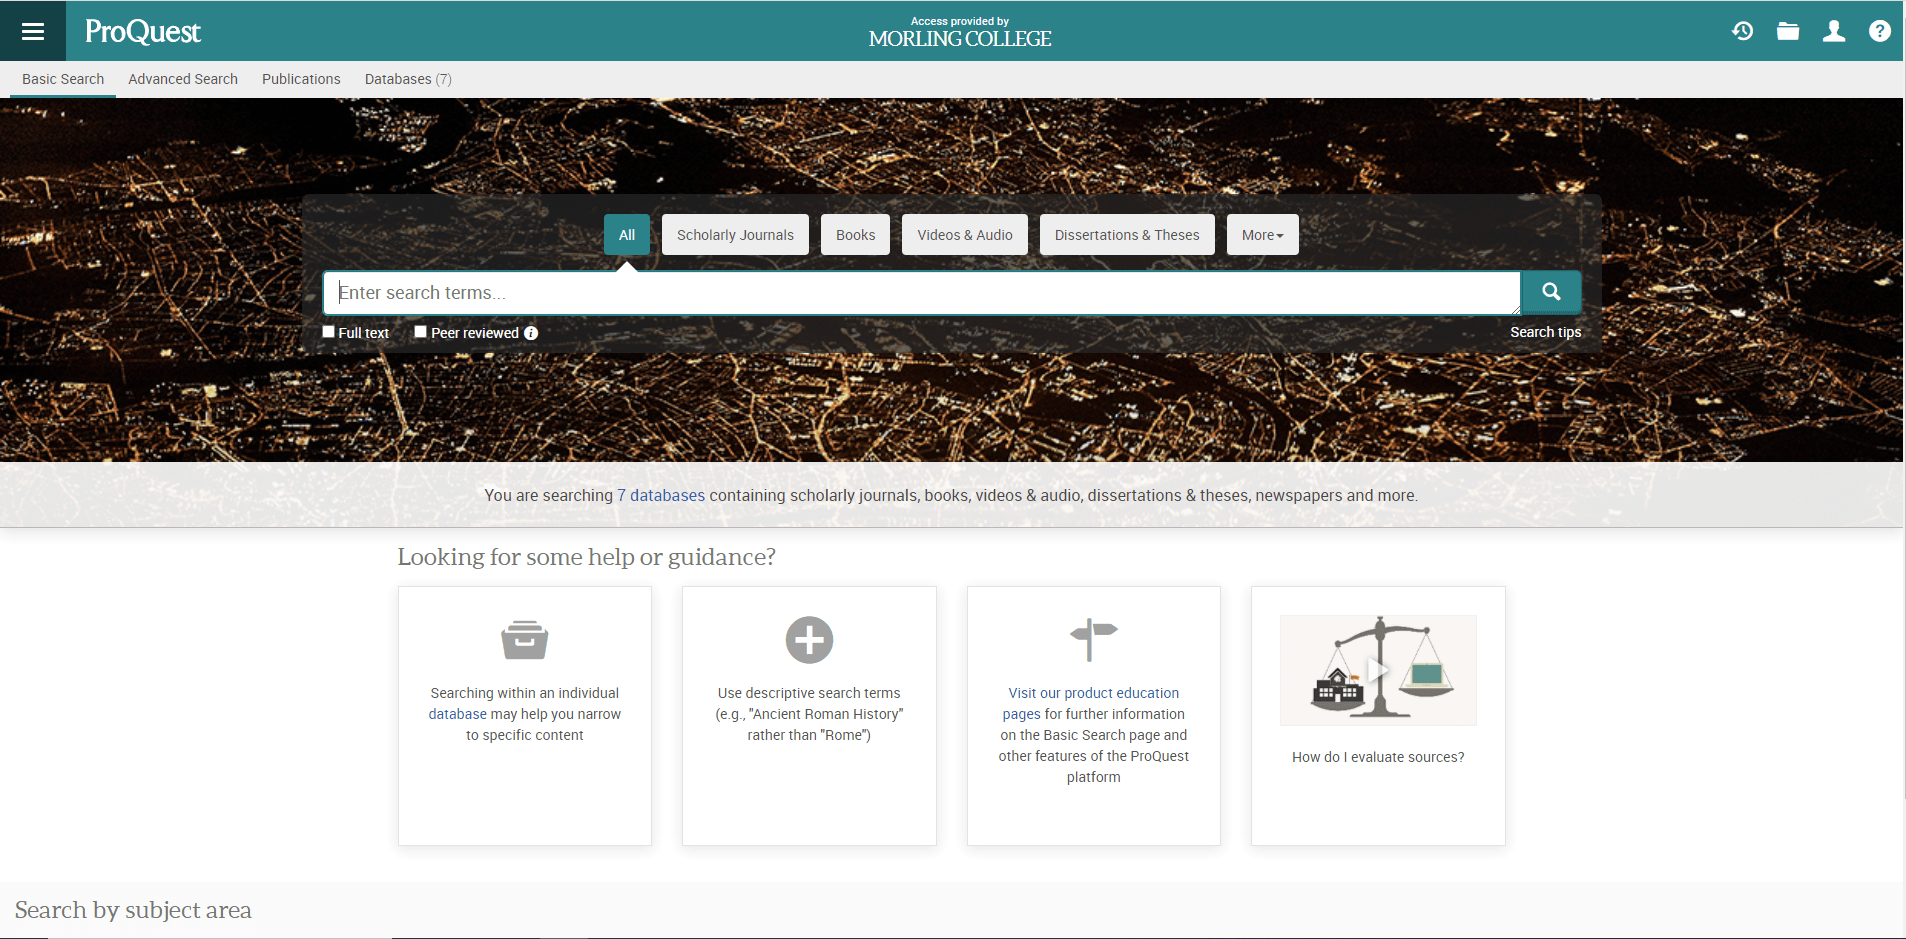Viewport: 1906px width, 939px height.
Task: Click the Peer reviewed info icon
Action: coord(531,332)
